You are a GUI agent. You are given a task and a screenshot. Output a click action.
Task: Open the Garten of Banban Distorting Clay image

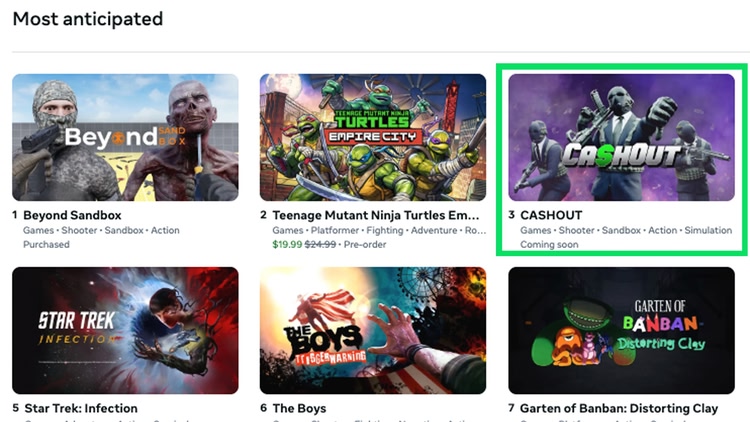pos(621,330)
